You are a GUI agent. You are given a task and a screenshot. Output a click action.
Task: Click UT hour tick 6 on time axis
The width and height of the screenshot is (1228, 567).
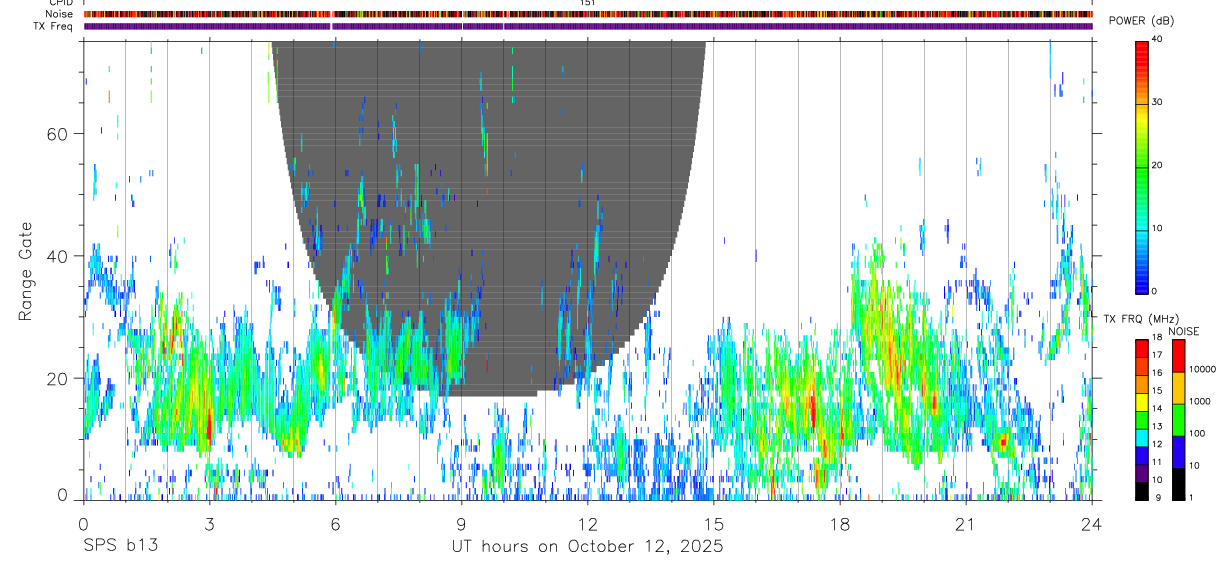point(335,523)
